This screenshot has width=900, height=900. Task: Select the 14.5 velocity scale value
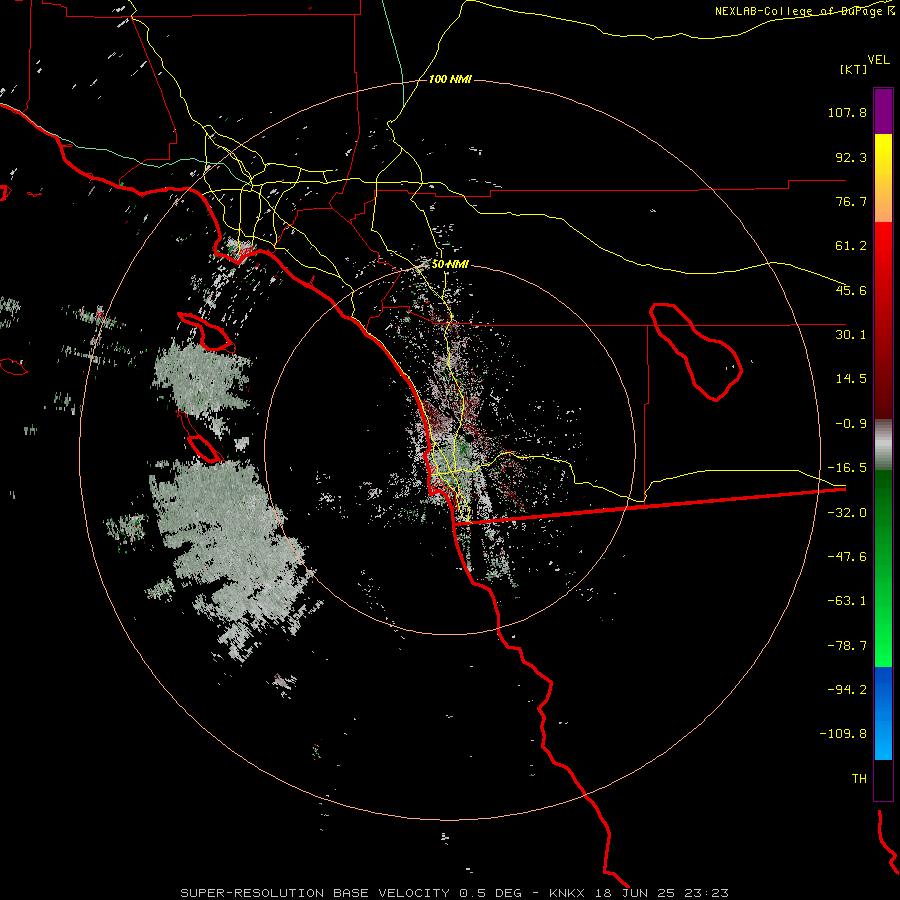point(851,379)
